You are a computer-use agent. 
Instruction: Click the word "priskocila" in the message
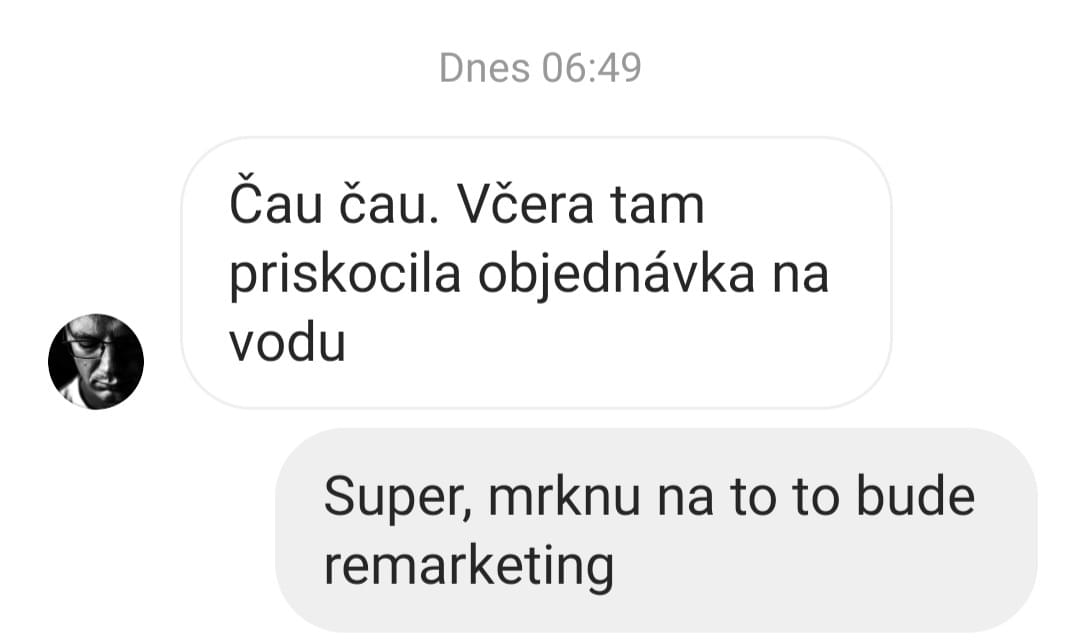345,277
